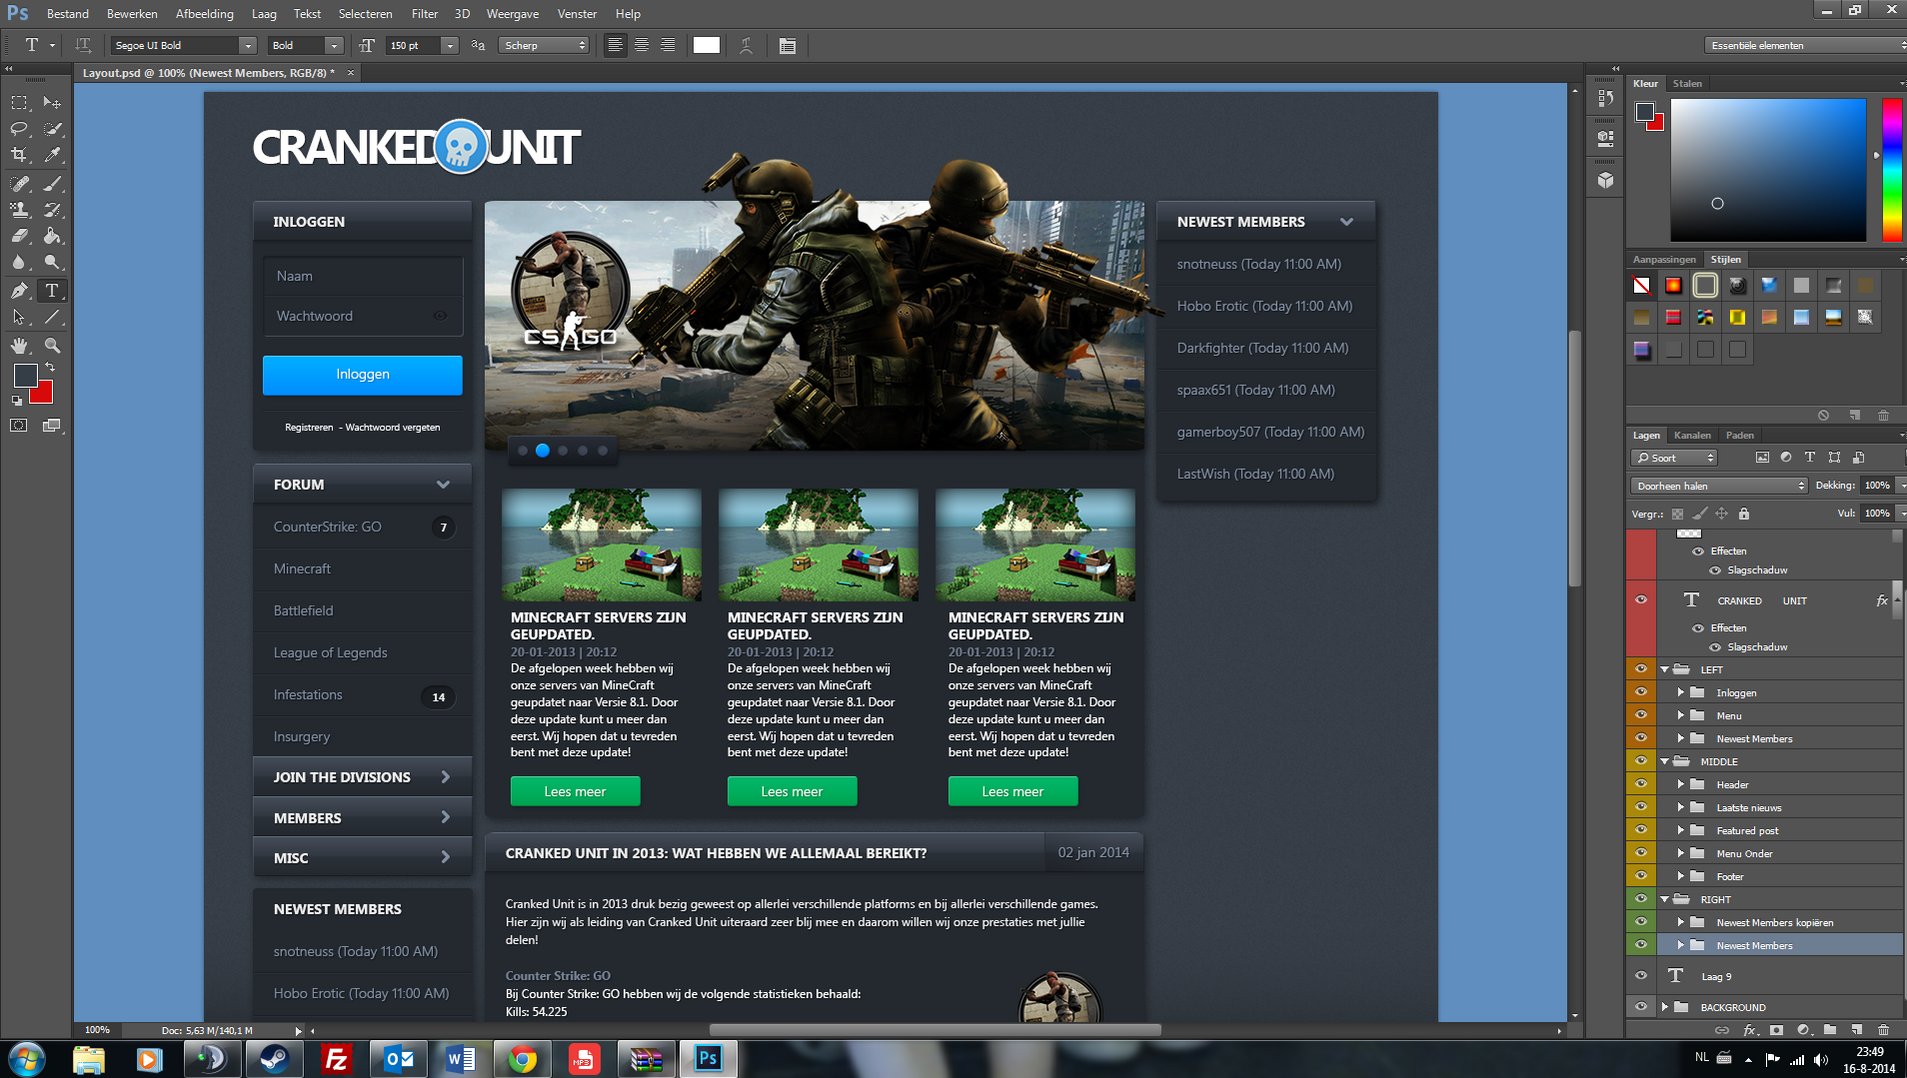Switch to the Aanpassingen tab
Image resolution: width=1907 pixels, height=1078 pixels.
[1664, 259]
